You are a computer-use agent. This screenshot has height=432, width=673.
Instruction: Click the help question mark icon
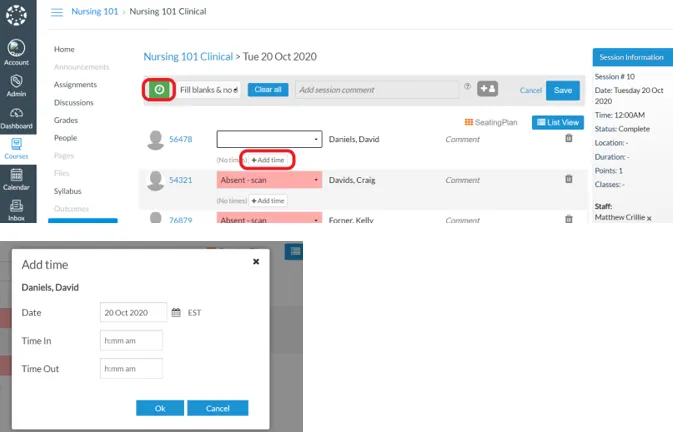pyautogui.click(x=467, y=86)
